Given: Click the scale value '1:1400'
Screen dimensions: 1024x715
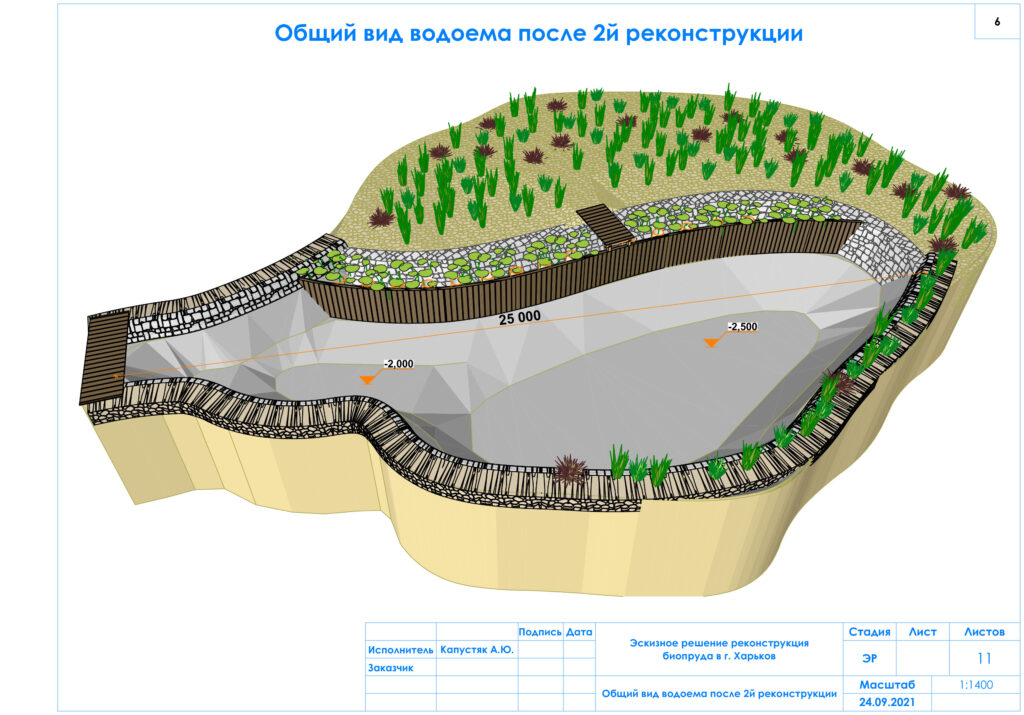Looking at the screenshot, I should [976, 685].
